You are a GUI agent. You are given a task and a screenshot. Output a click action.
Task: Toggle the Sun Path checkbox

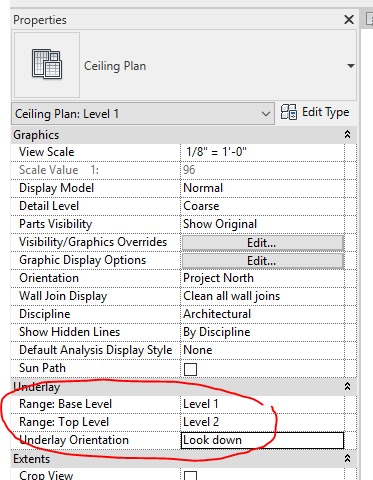190,369
